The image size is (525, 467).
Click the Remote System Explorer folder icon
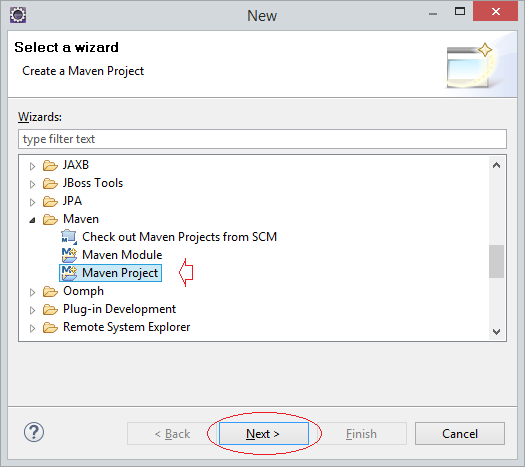click(x=50, y=327)
